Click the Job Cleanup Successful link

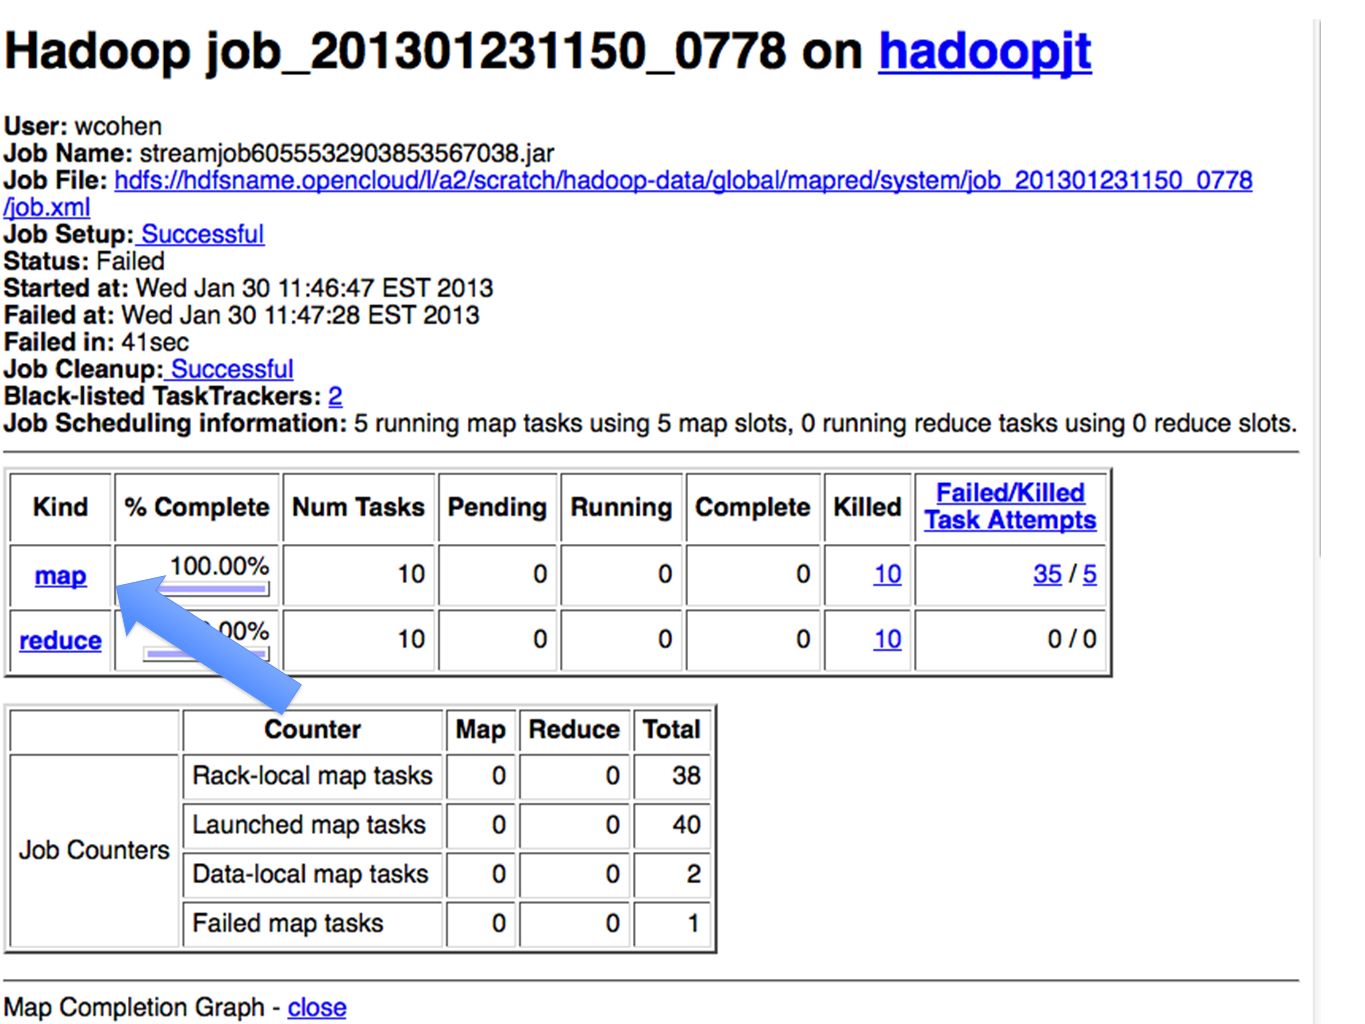pyautogui.click(x=231, y=369)
